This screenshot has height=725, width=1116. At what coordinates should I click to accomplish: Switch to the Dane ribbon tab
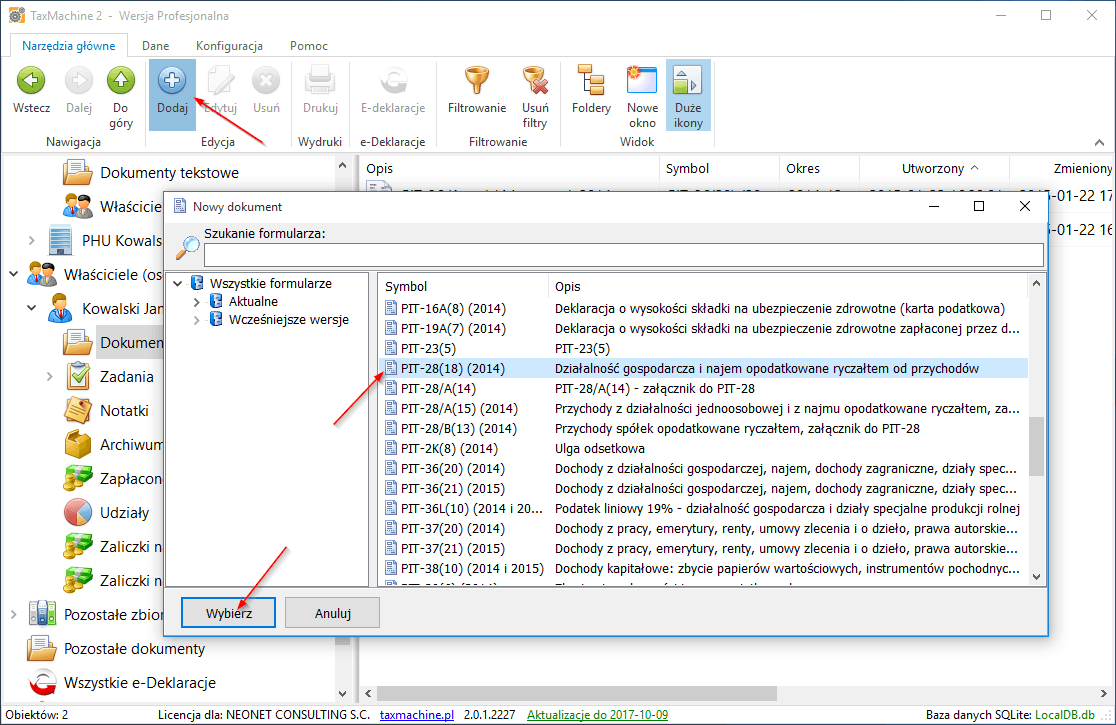(x=155, y=46)
